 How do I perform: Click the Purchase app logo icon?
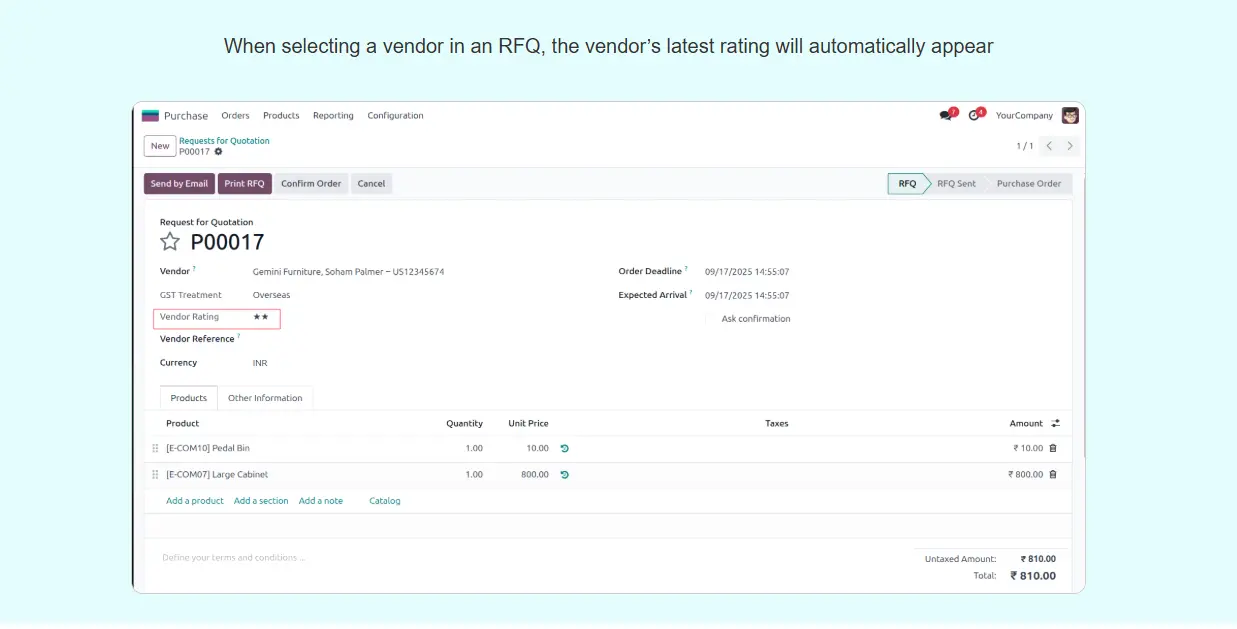150,116
